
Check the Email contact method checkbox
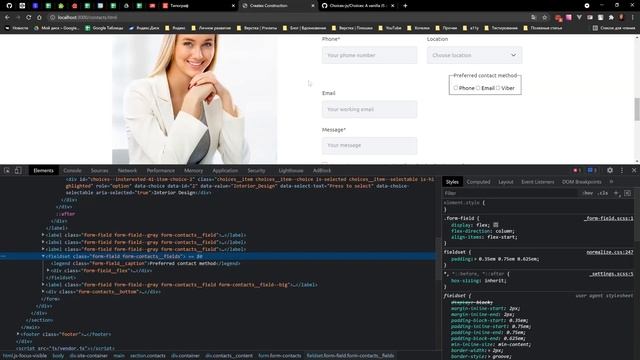pos(478,88)
